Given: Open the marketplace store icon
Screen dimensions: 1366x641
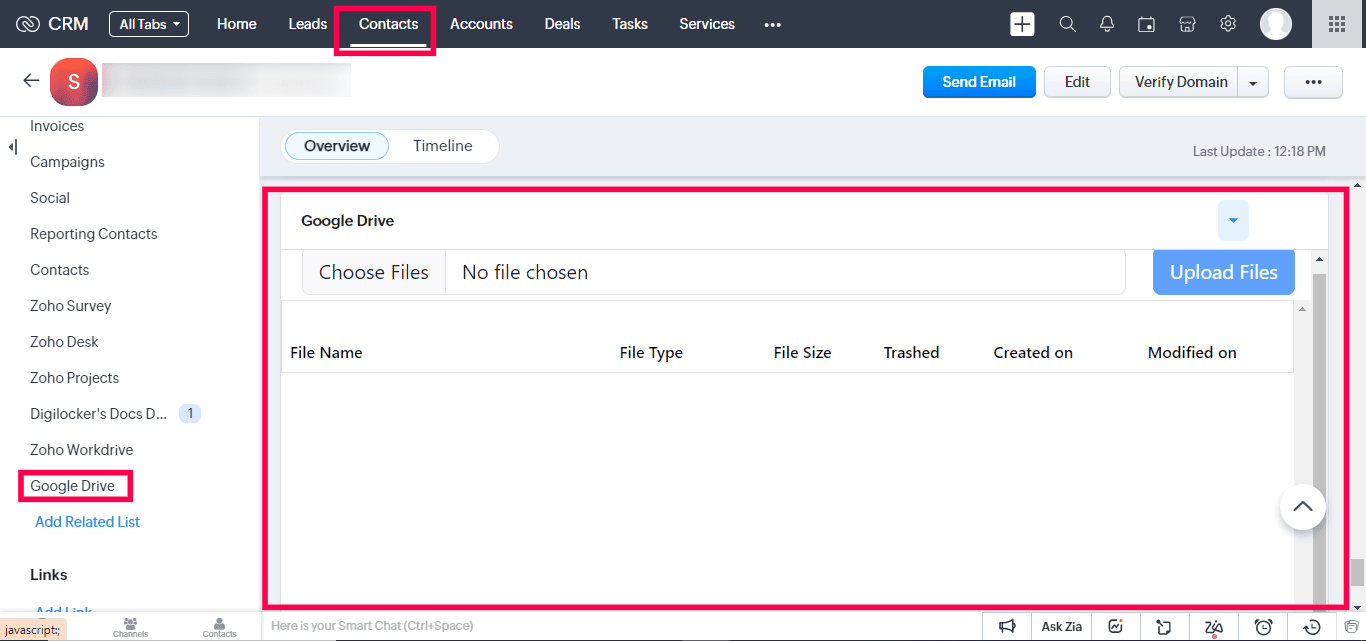Looking at the screenshot, I should (1188, 24).
